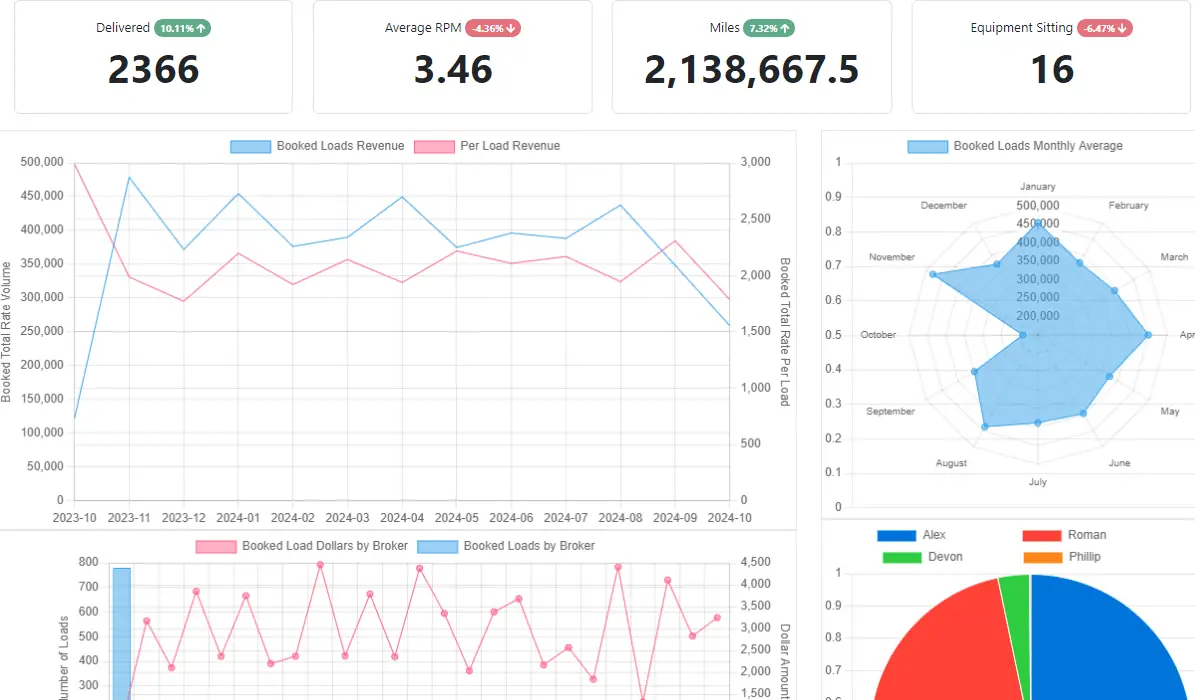Click the Miles value 2,138,667.5
The image size is (1195, 700).
751,69
